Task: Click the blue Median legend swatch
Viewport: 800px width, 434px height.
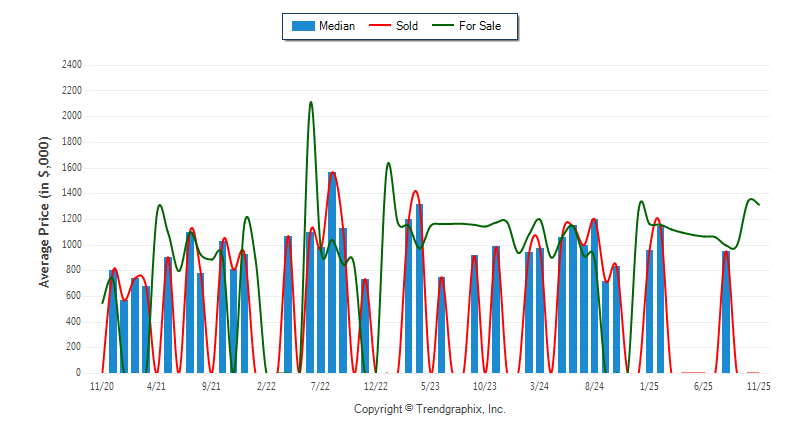Action: [x=301, y=26]
